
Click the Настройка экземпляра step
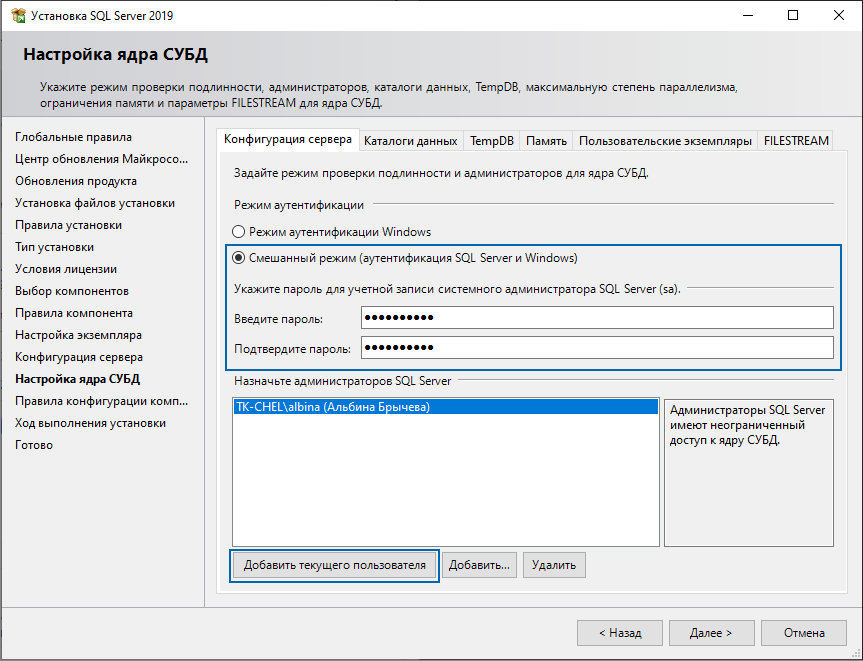(x=79, y=335)
